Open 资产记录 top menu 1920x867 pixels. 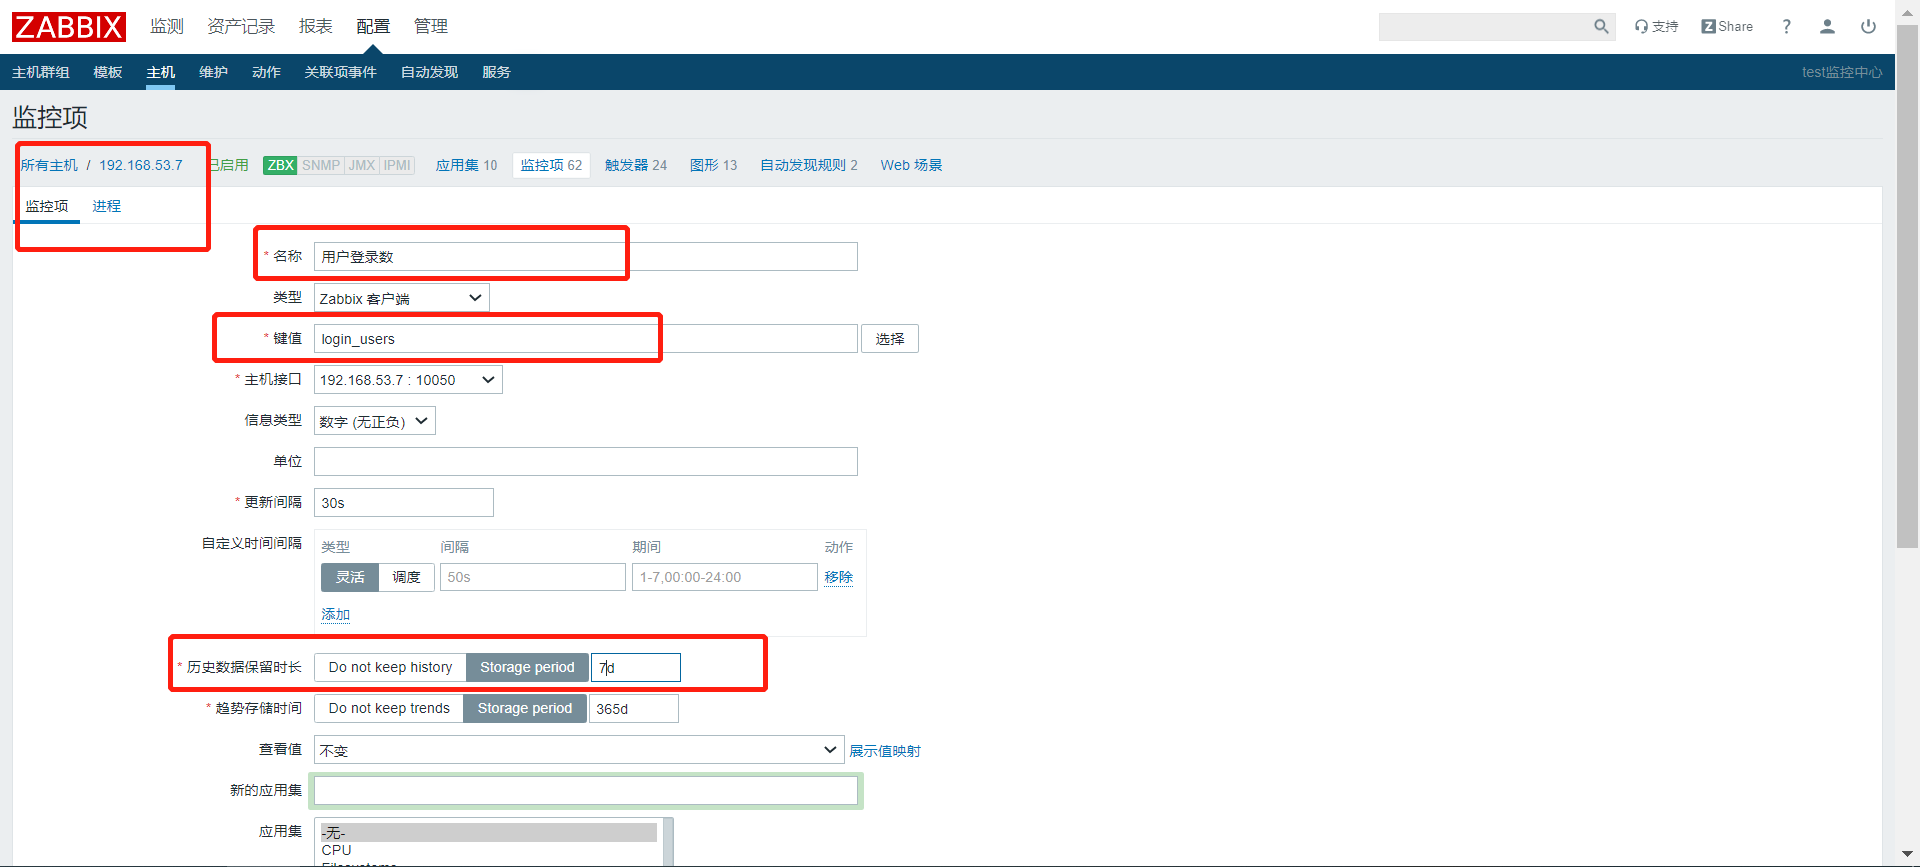tap(241, 27)
